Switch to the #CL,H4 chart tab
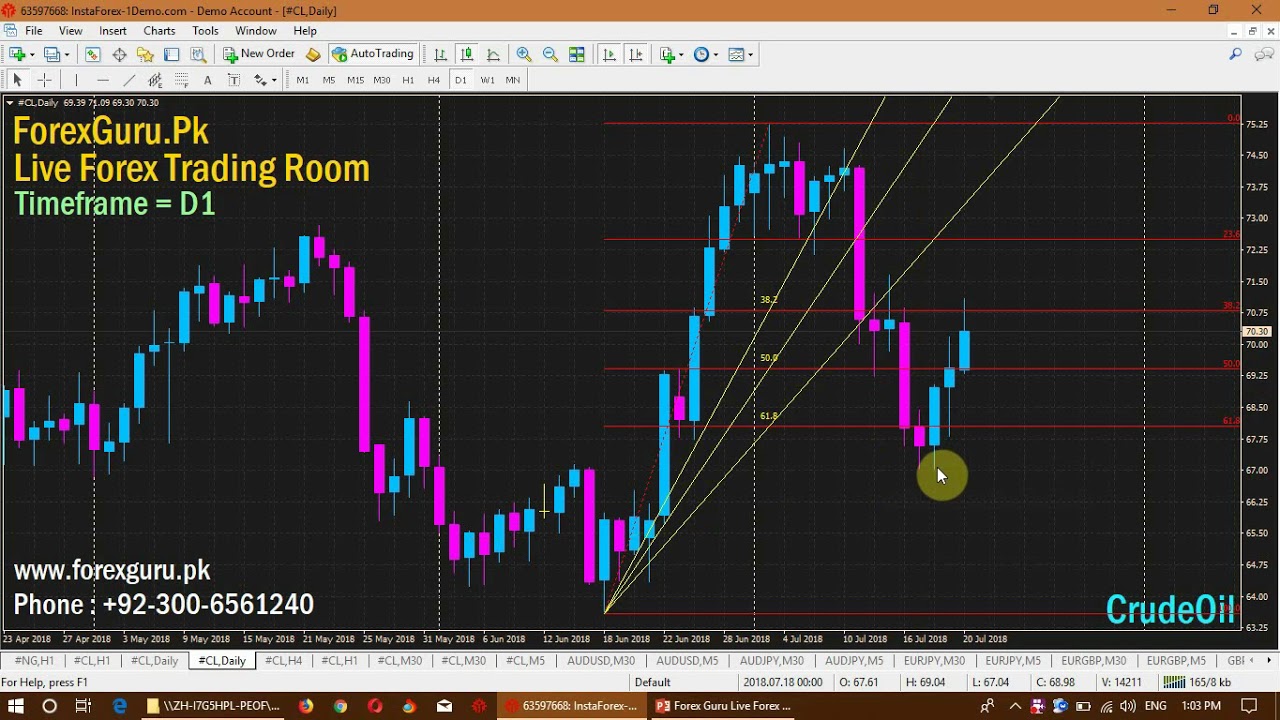The width and height of the screenshot is (1280, 720). click(x=283, y=661)
